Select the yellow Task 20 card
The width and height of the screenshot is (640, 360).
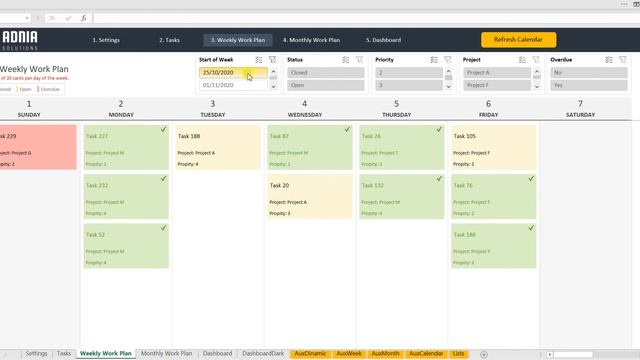click(310, 197)
